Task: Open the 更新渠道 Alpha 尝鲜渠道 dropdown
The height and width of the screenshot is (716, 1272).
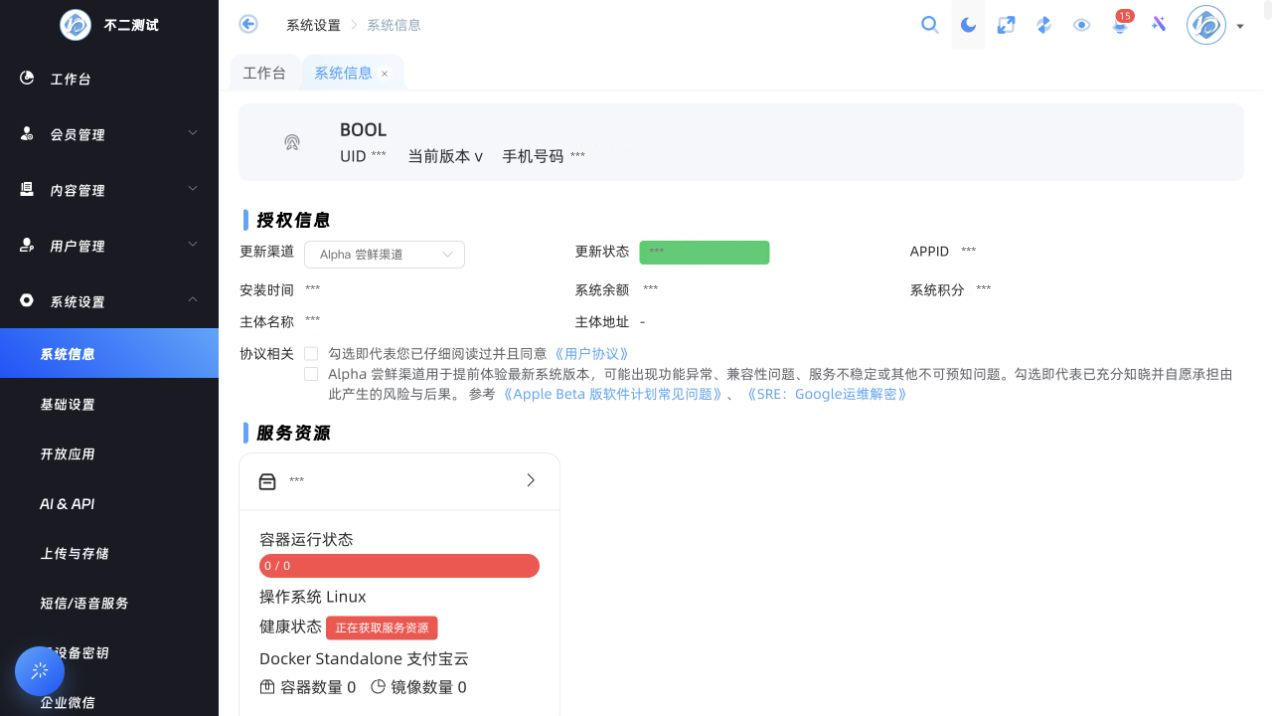Action: (384, 254)
